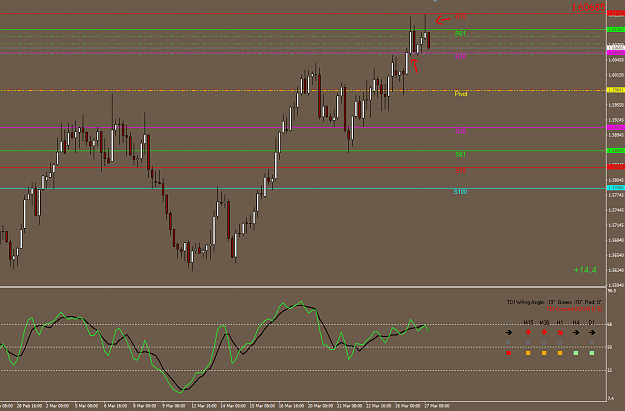Click the green S61 support label
Screen dimensions: 625x411
click(460, 154)
